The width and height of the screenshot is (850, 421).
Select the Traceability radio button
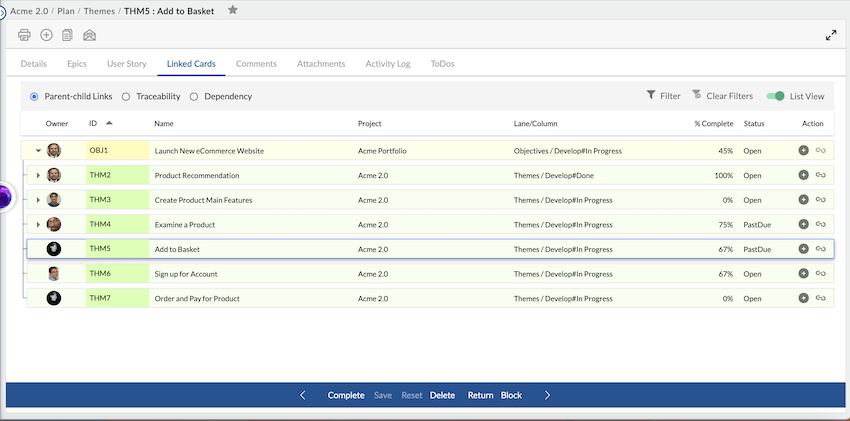(x=126, y=96)
